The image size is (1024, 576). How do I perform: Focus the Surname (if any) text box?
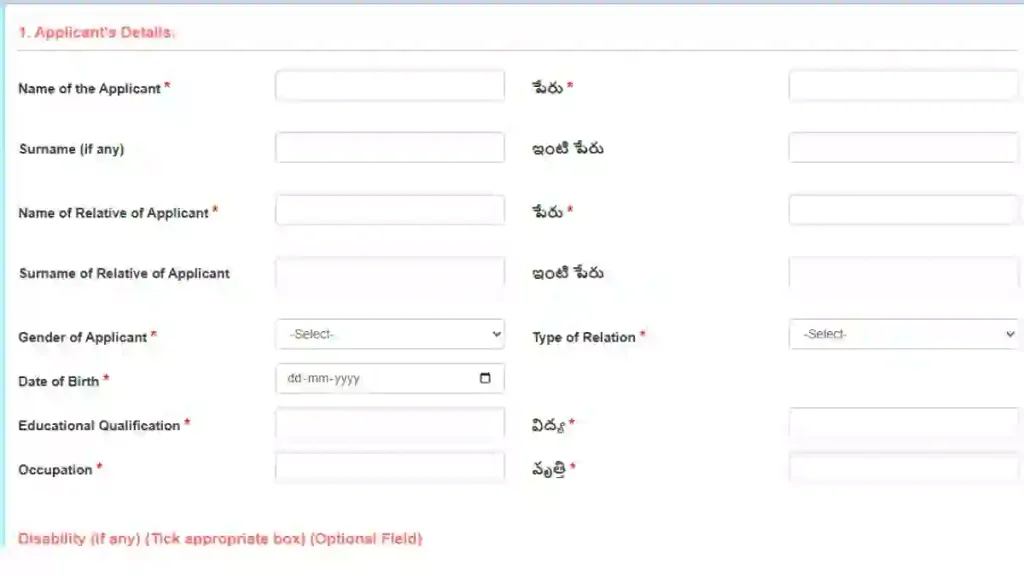390,148
